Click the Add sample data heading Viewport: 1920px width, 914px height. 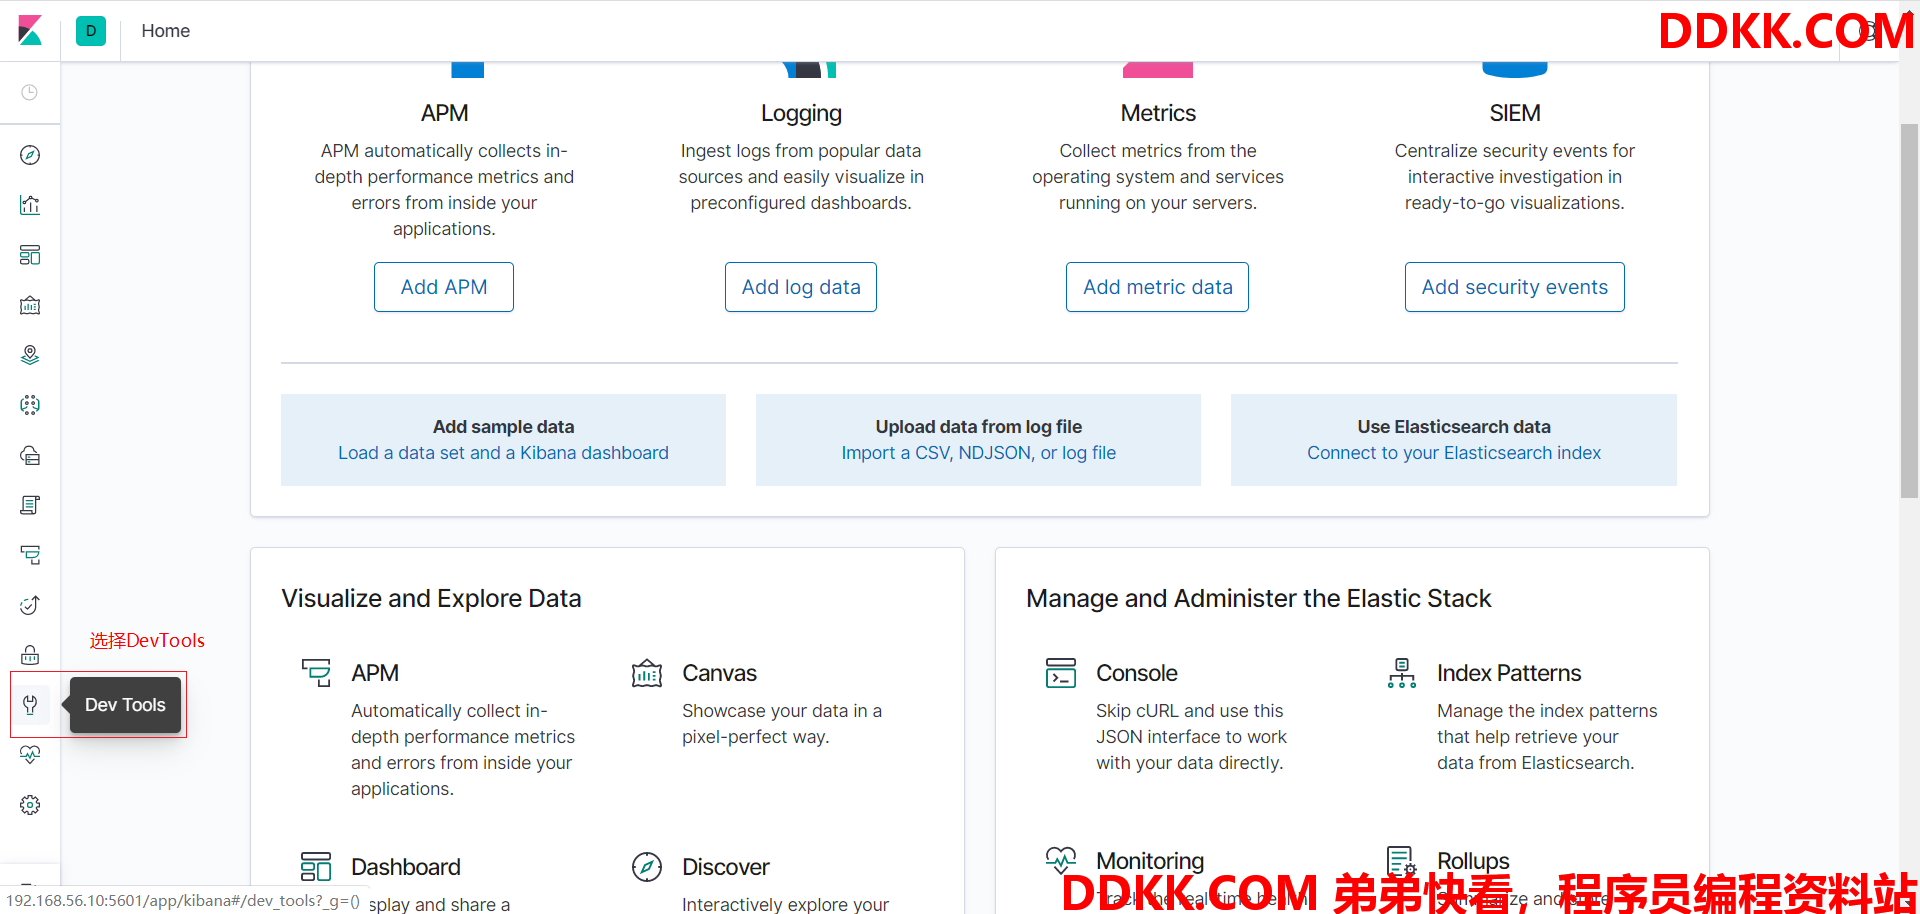point(503,427)
